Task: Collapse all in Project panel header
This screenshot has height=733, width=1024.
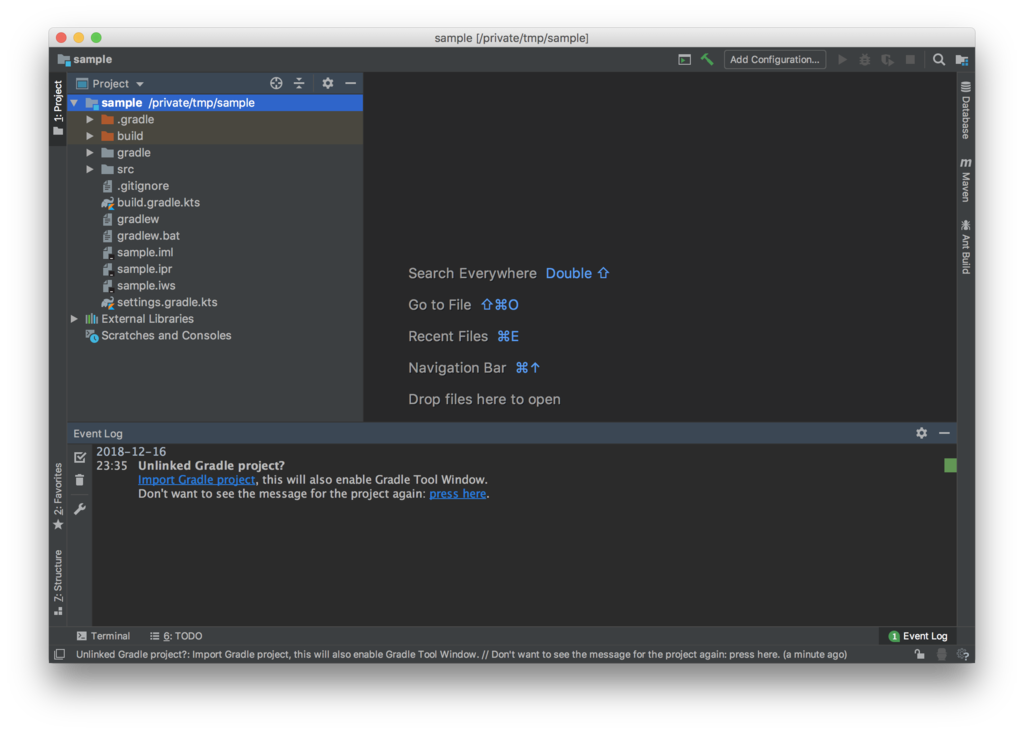Action: click(299, 84)
